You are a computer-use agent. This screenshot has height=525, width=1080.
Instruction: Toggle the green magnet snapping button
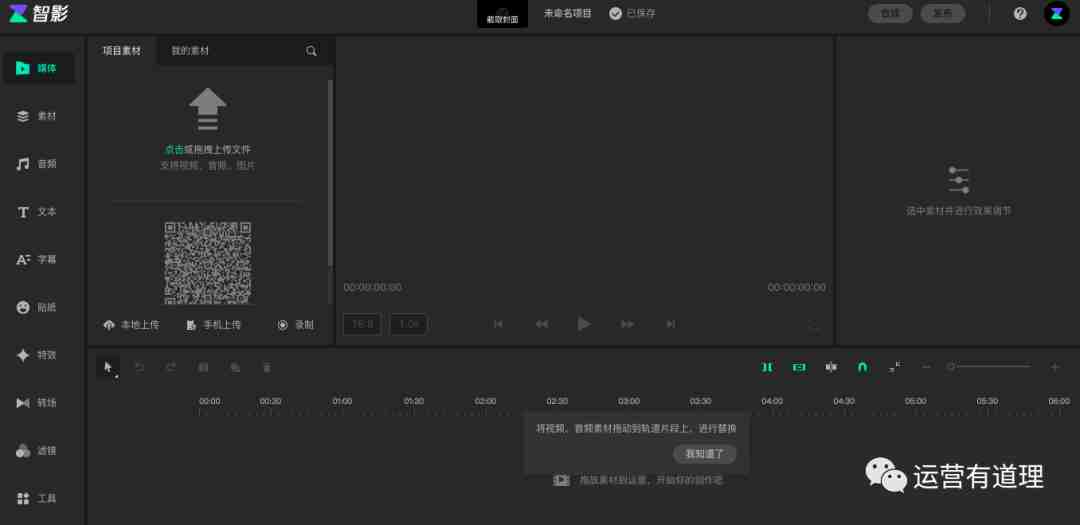[x=862, y=367]
